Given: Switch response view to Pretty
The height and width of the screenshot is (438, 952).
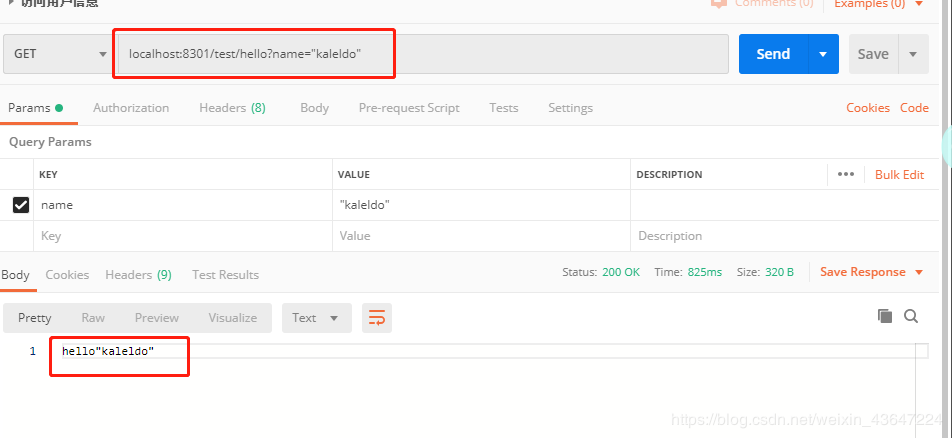Looking at the screenshot, I should [35, 318].
